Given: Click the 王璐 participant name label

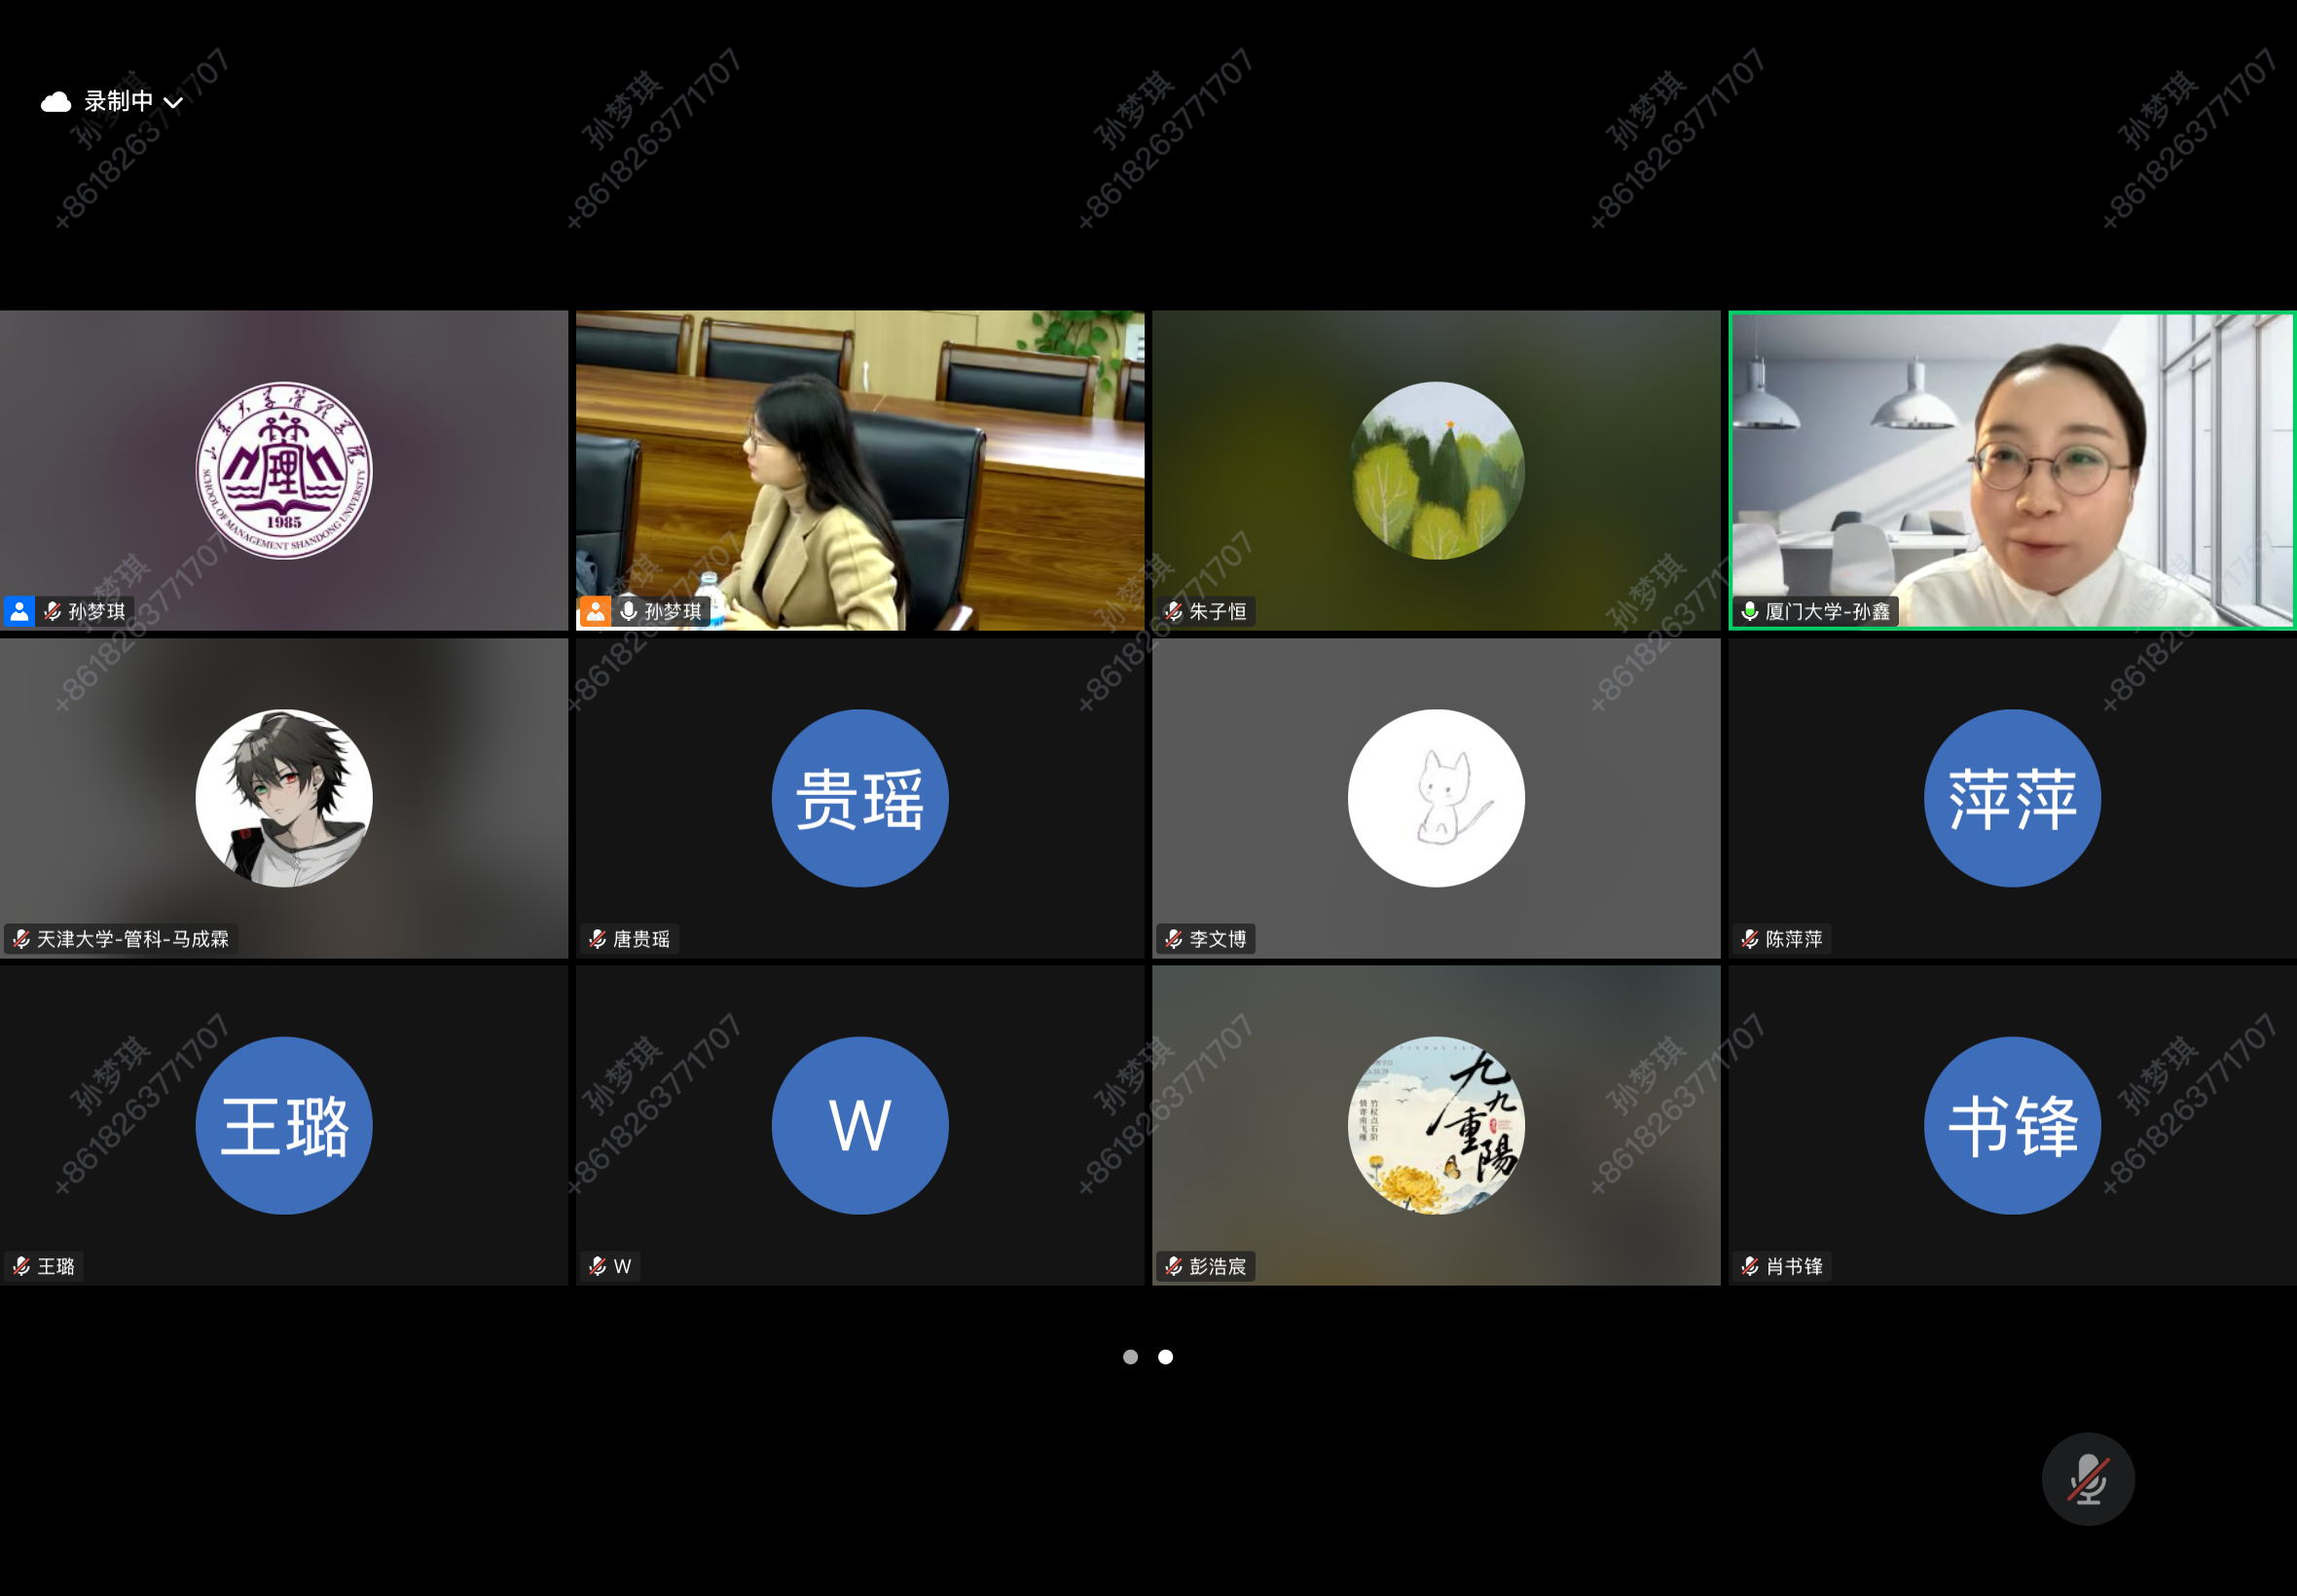Looking at the screenshot, I should (x=56, y=1266).
